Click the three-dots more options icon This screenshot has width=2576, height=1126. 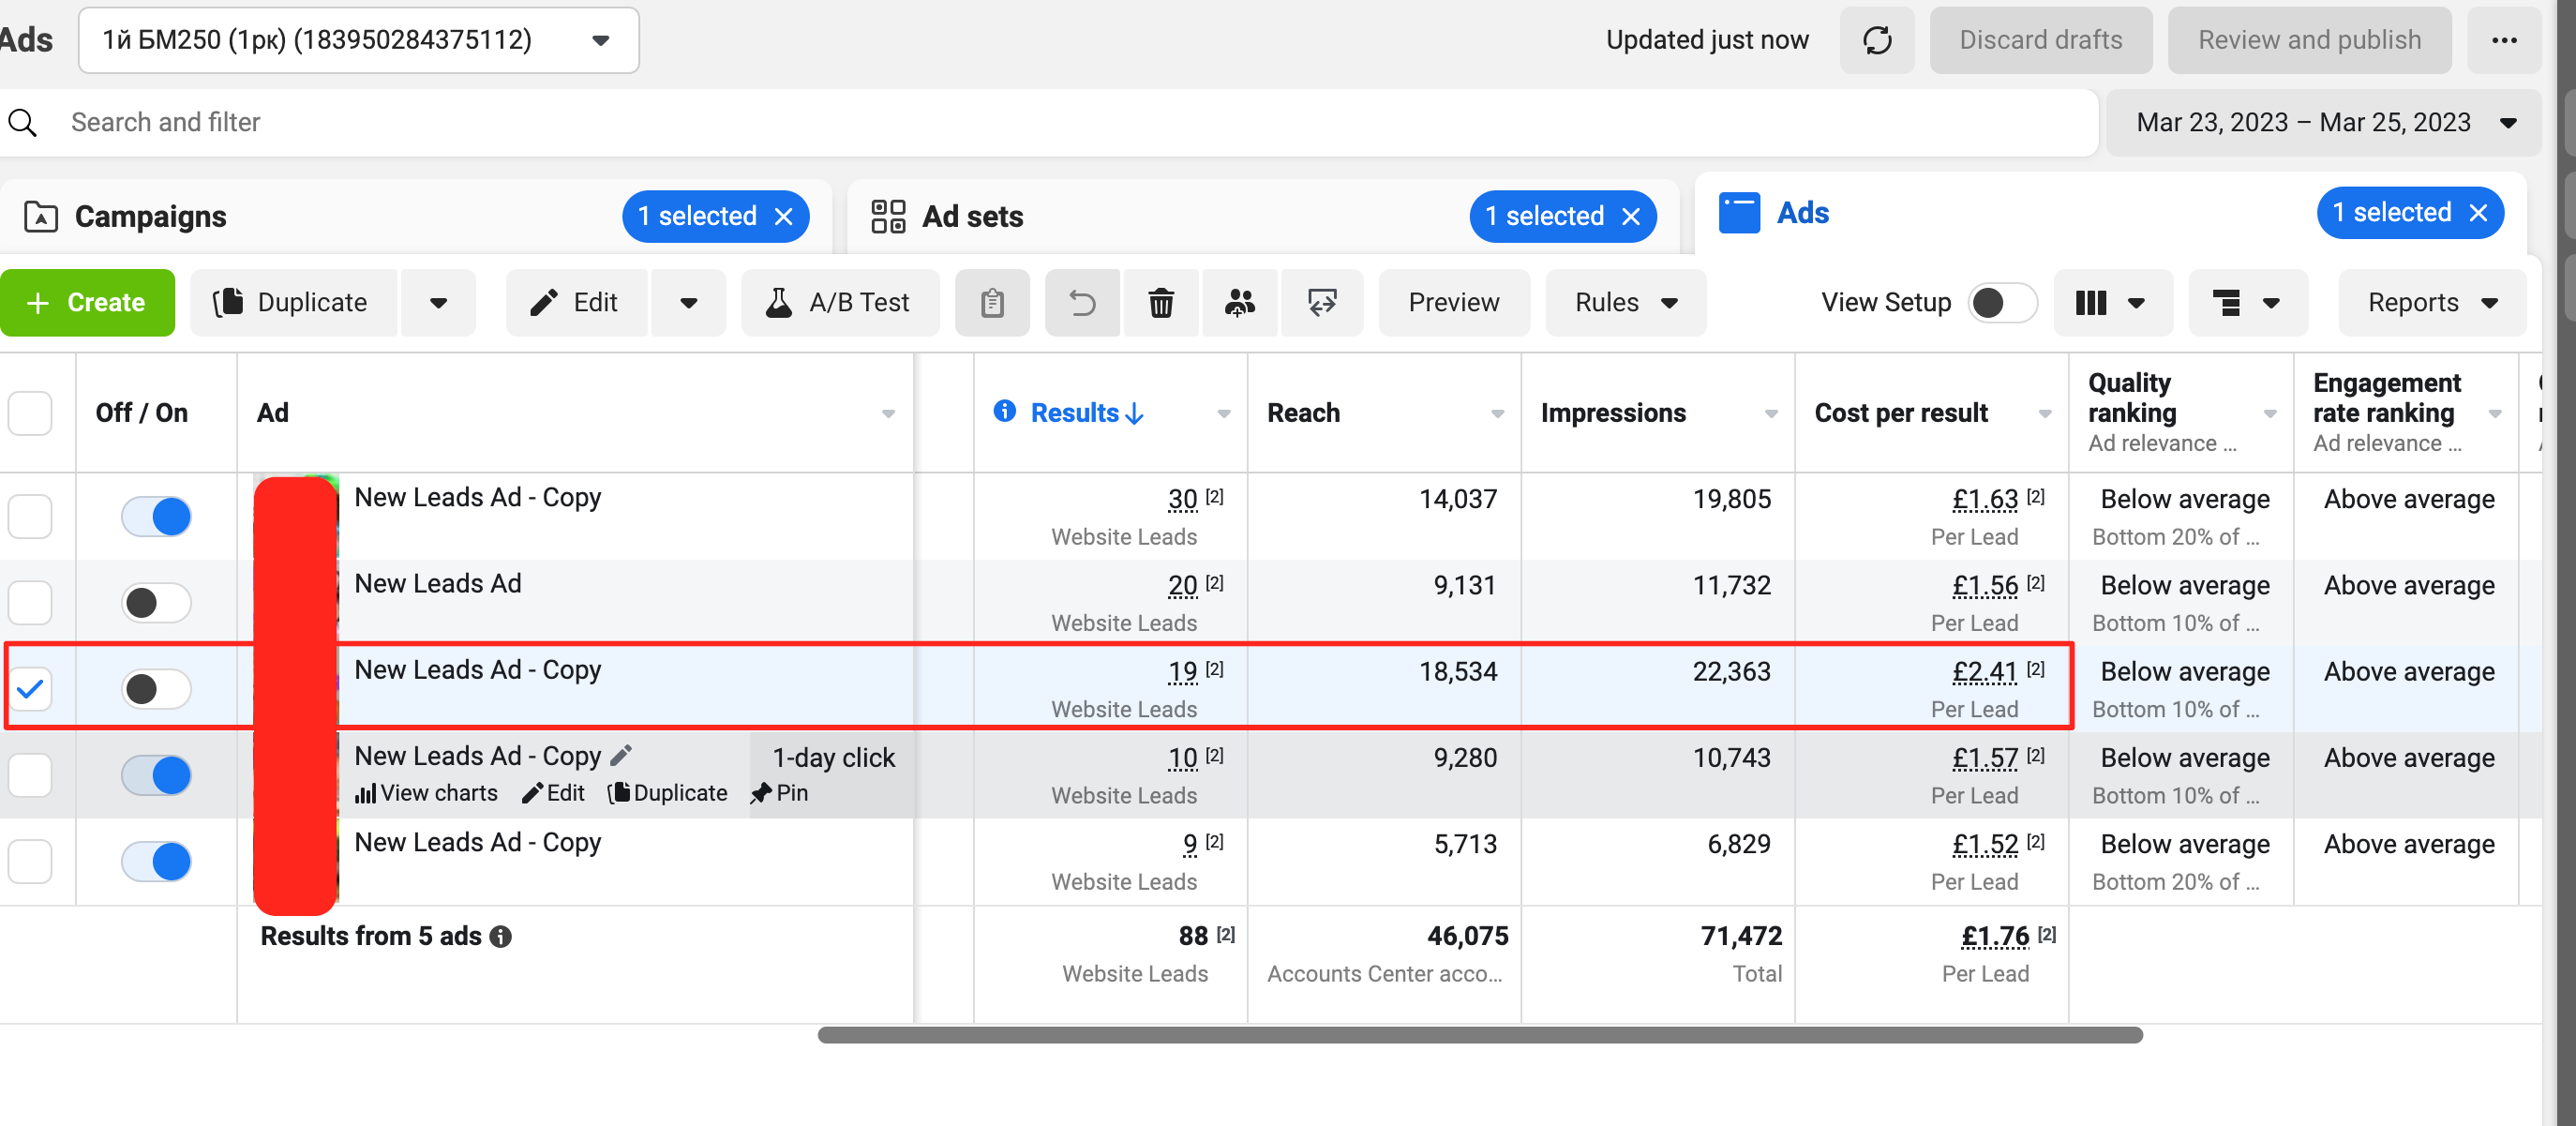[2503, 40]
